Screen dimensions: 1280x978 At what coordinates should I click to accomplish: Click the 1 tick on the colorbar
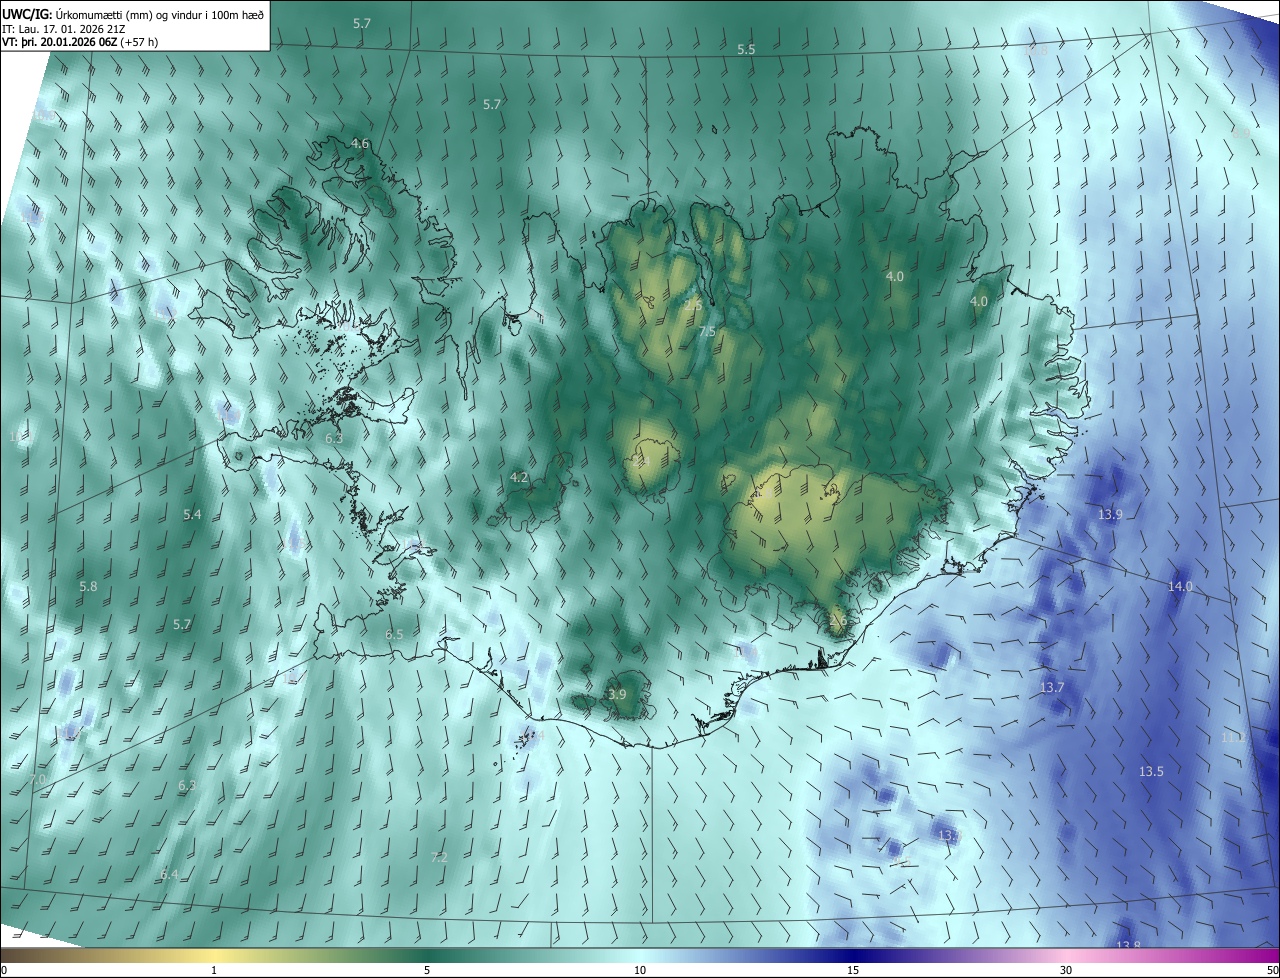coord(214,970)
